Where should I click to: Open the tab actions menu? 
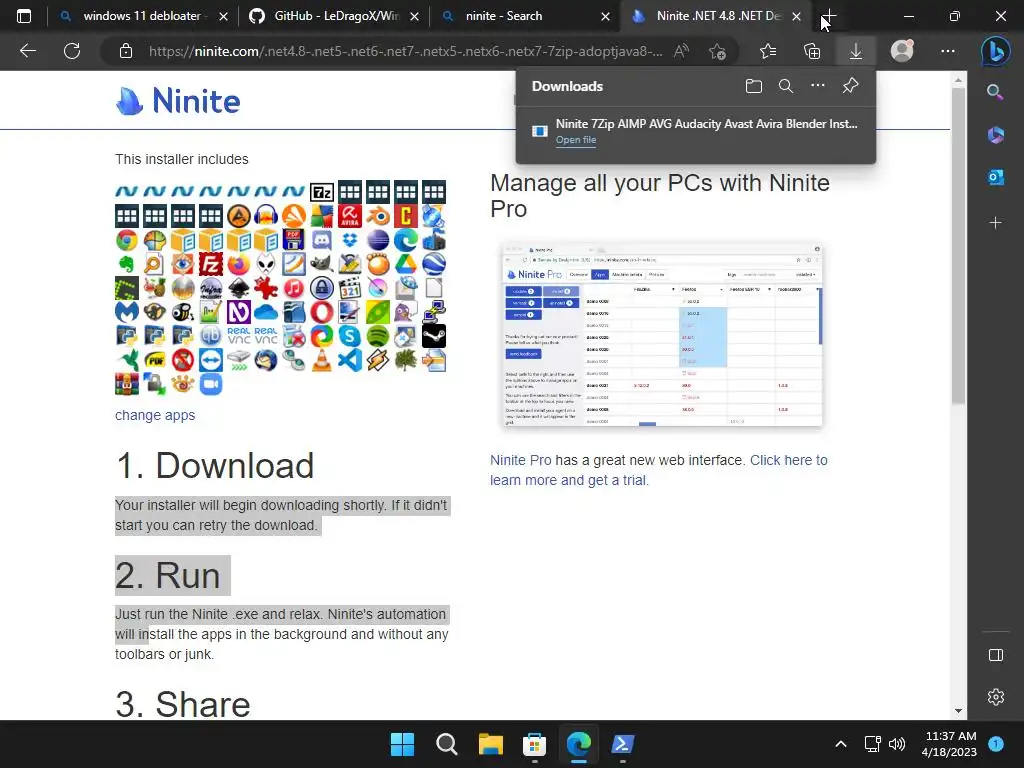[24, 16]
